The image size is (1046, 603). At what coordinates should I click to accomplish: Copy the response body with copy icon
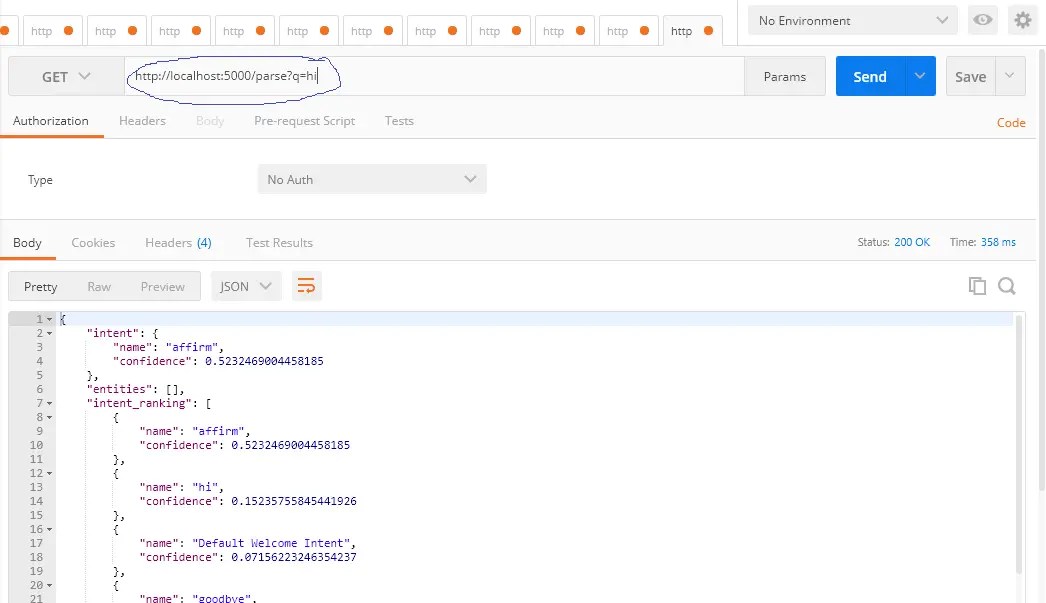977,285
